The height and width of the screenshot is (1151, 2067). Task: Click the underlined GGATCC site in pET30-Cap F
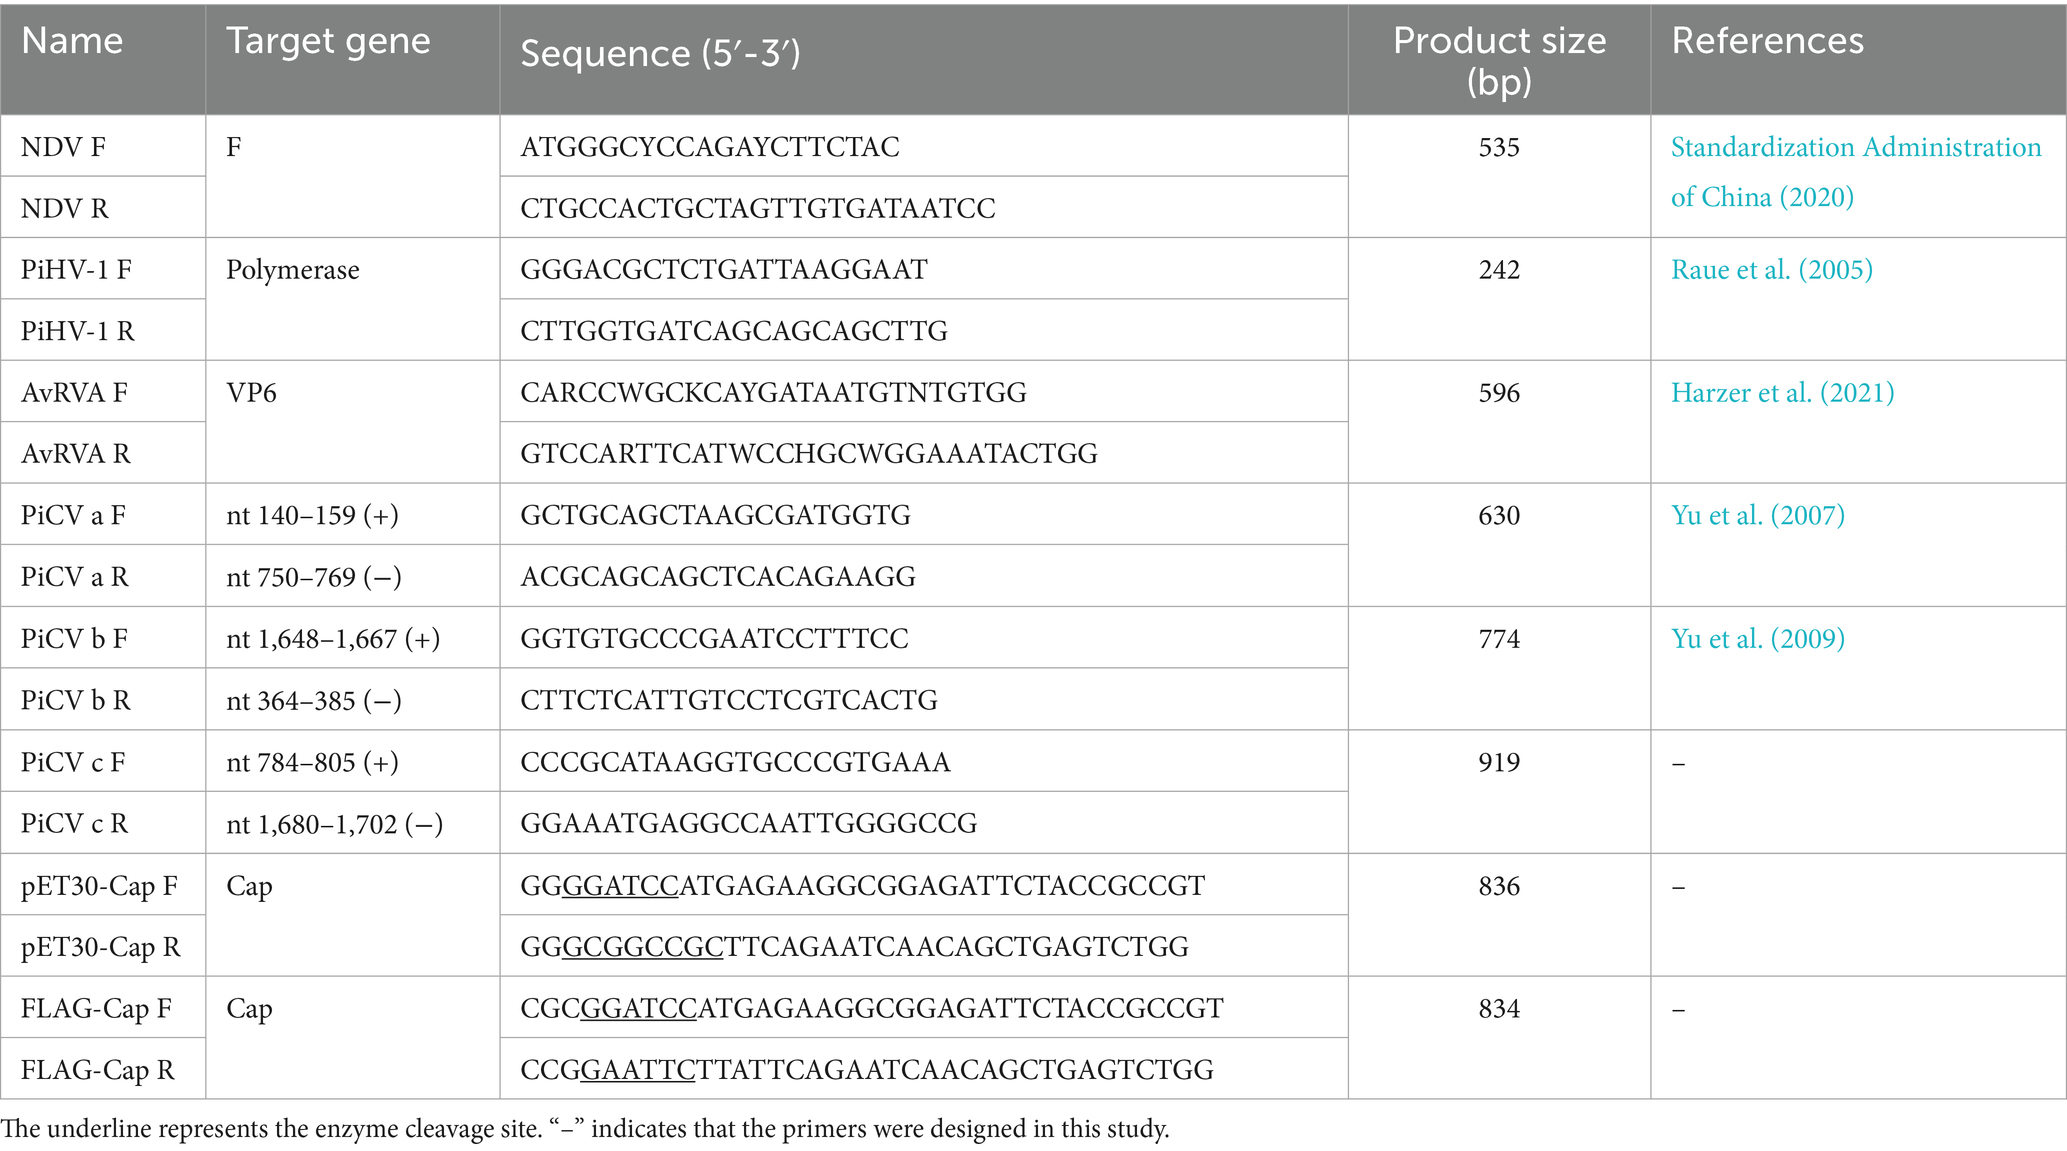tap(620, 886)
